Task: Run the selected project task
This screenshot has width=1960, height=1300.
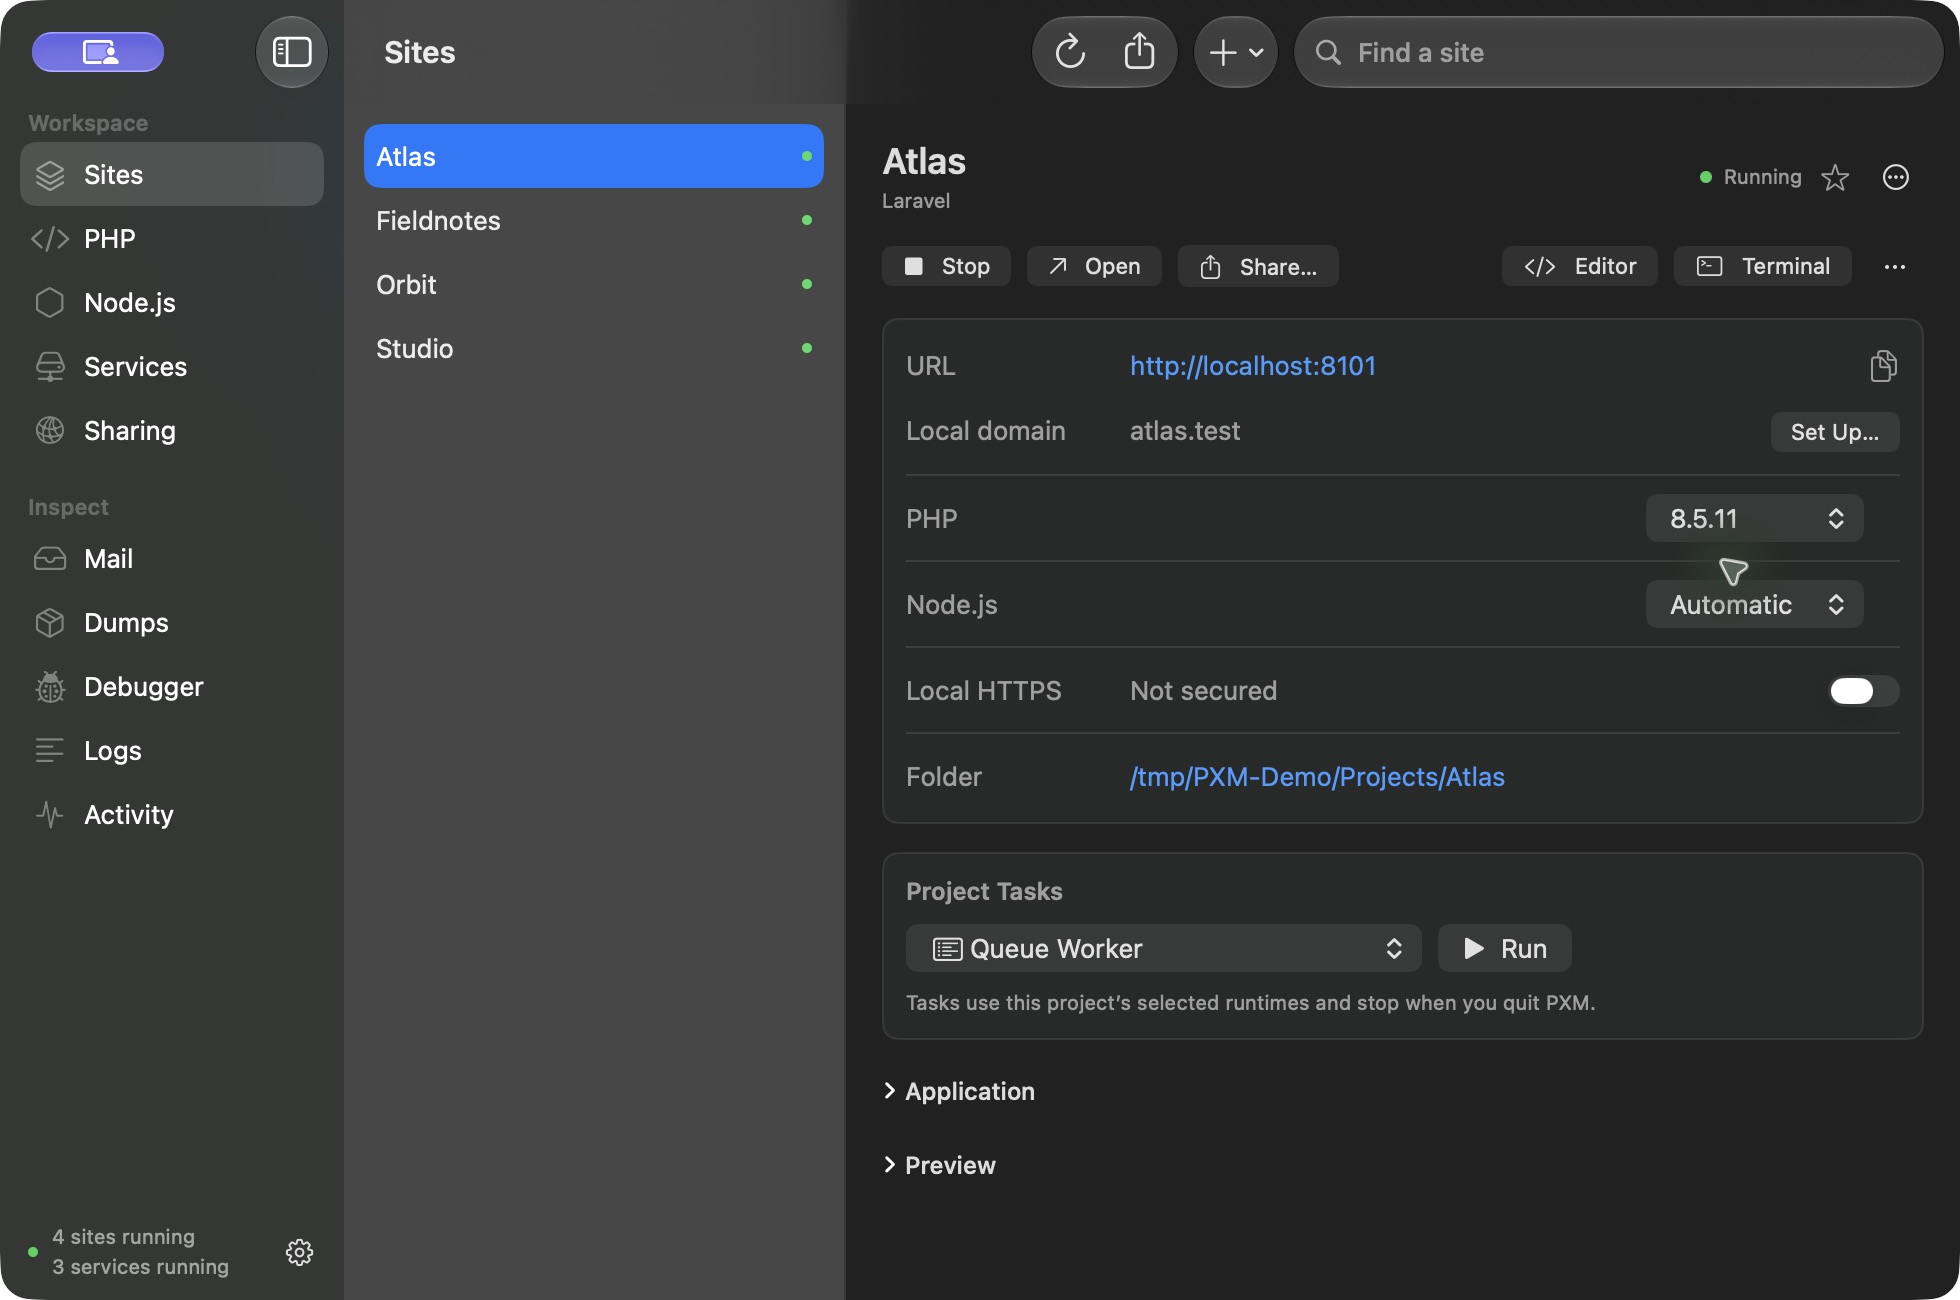Action: (x=1505, y=948)
